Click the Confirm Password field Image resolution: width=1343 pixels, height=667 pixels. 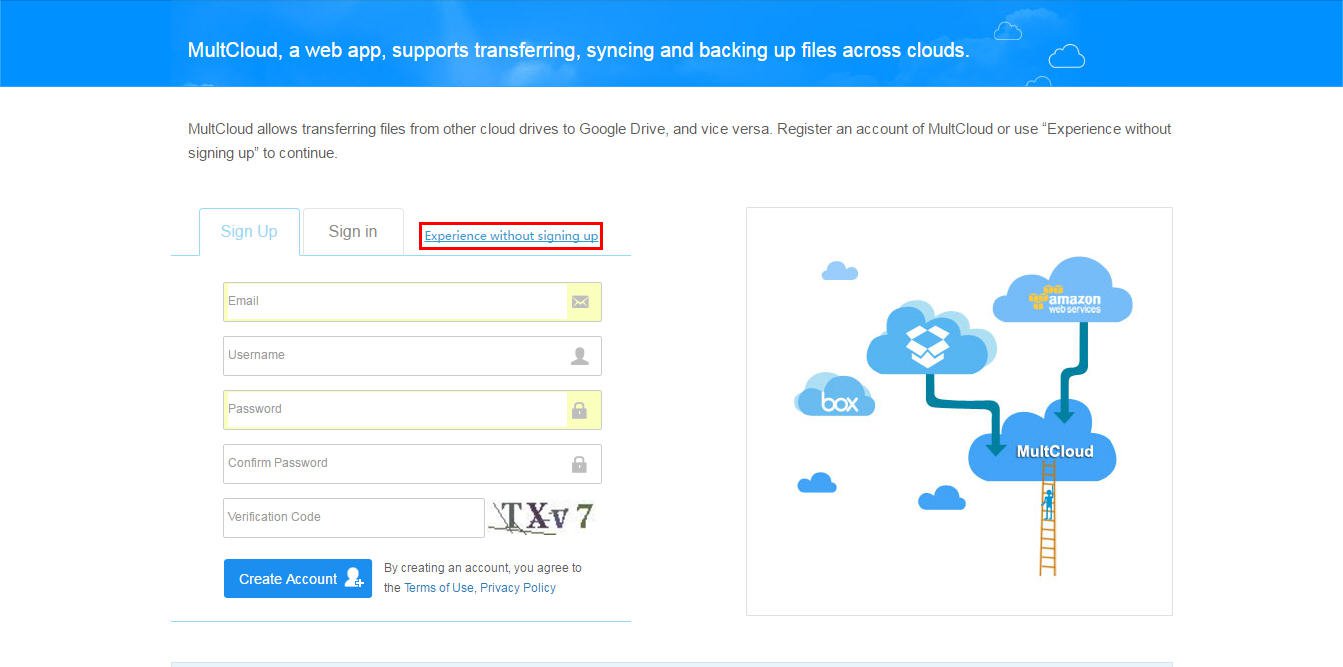pyautogui.click(x=412, y=463)
